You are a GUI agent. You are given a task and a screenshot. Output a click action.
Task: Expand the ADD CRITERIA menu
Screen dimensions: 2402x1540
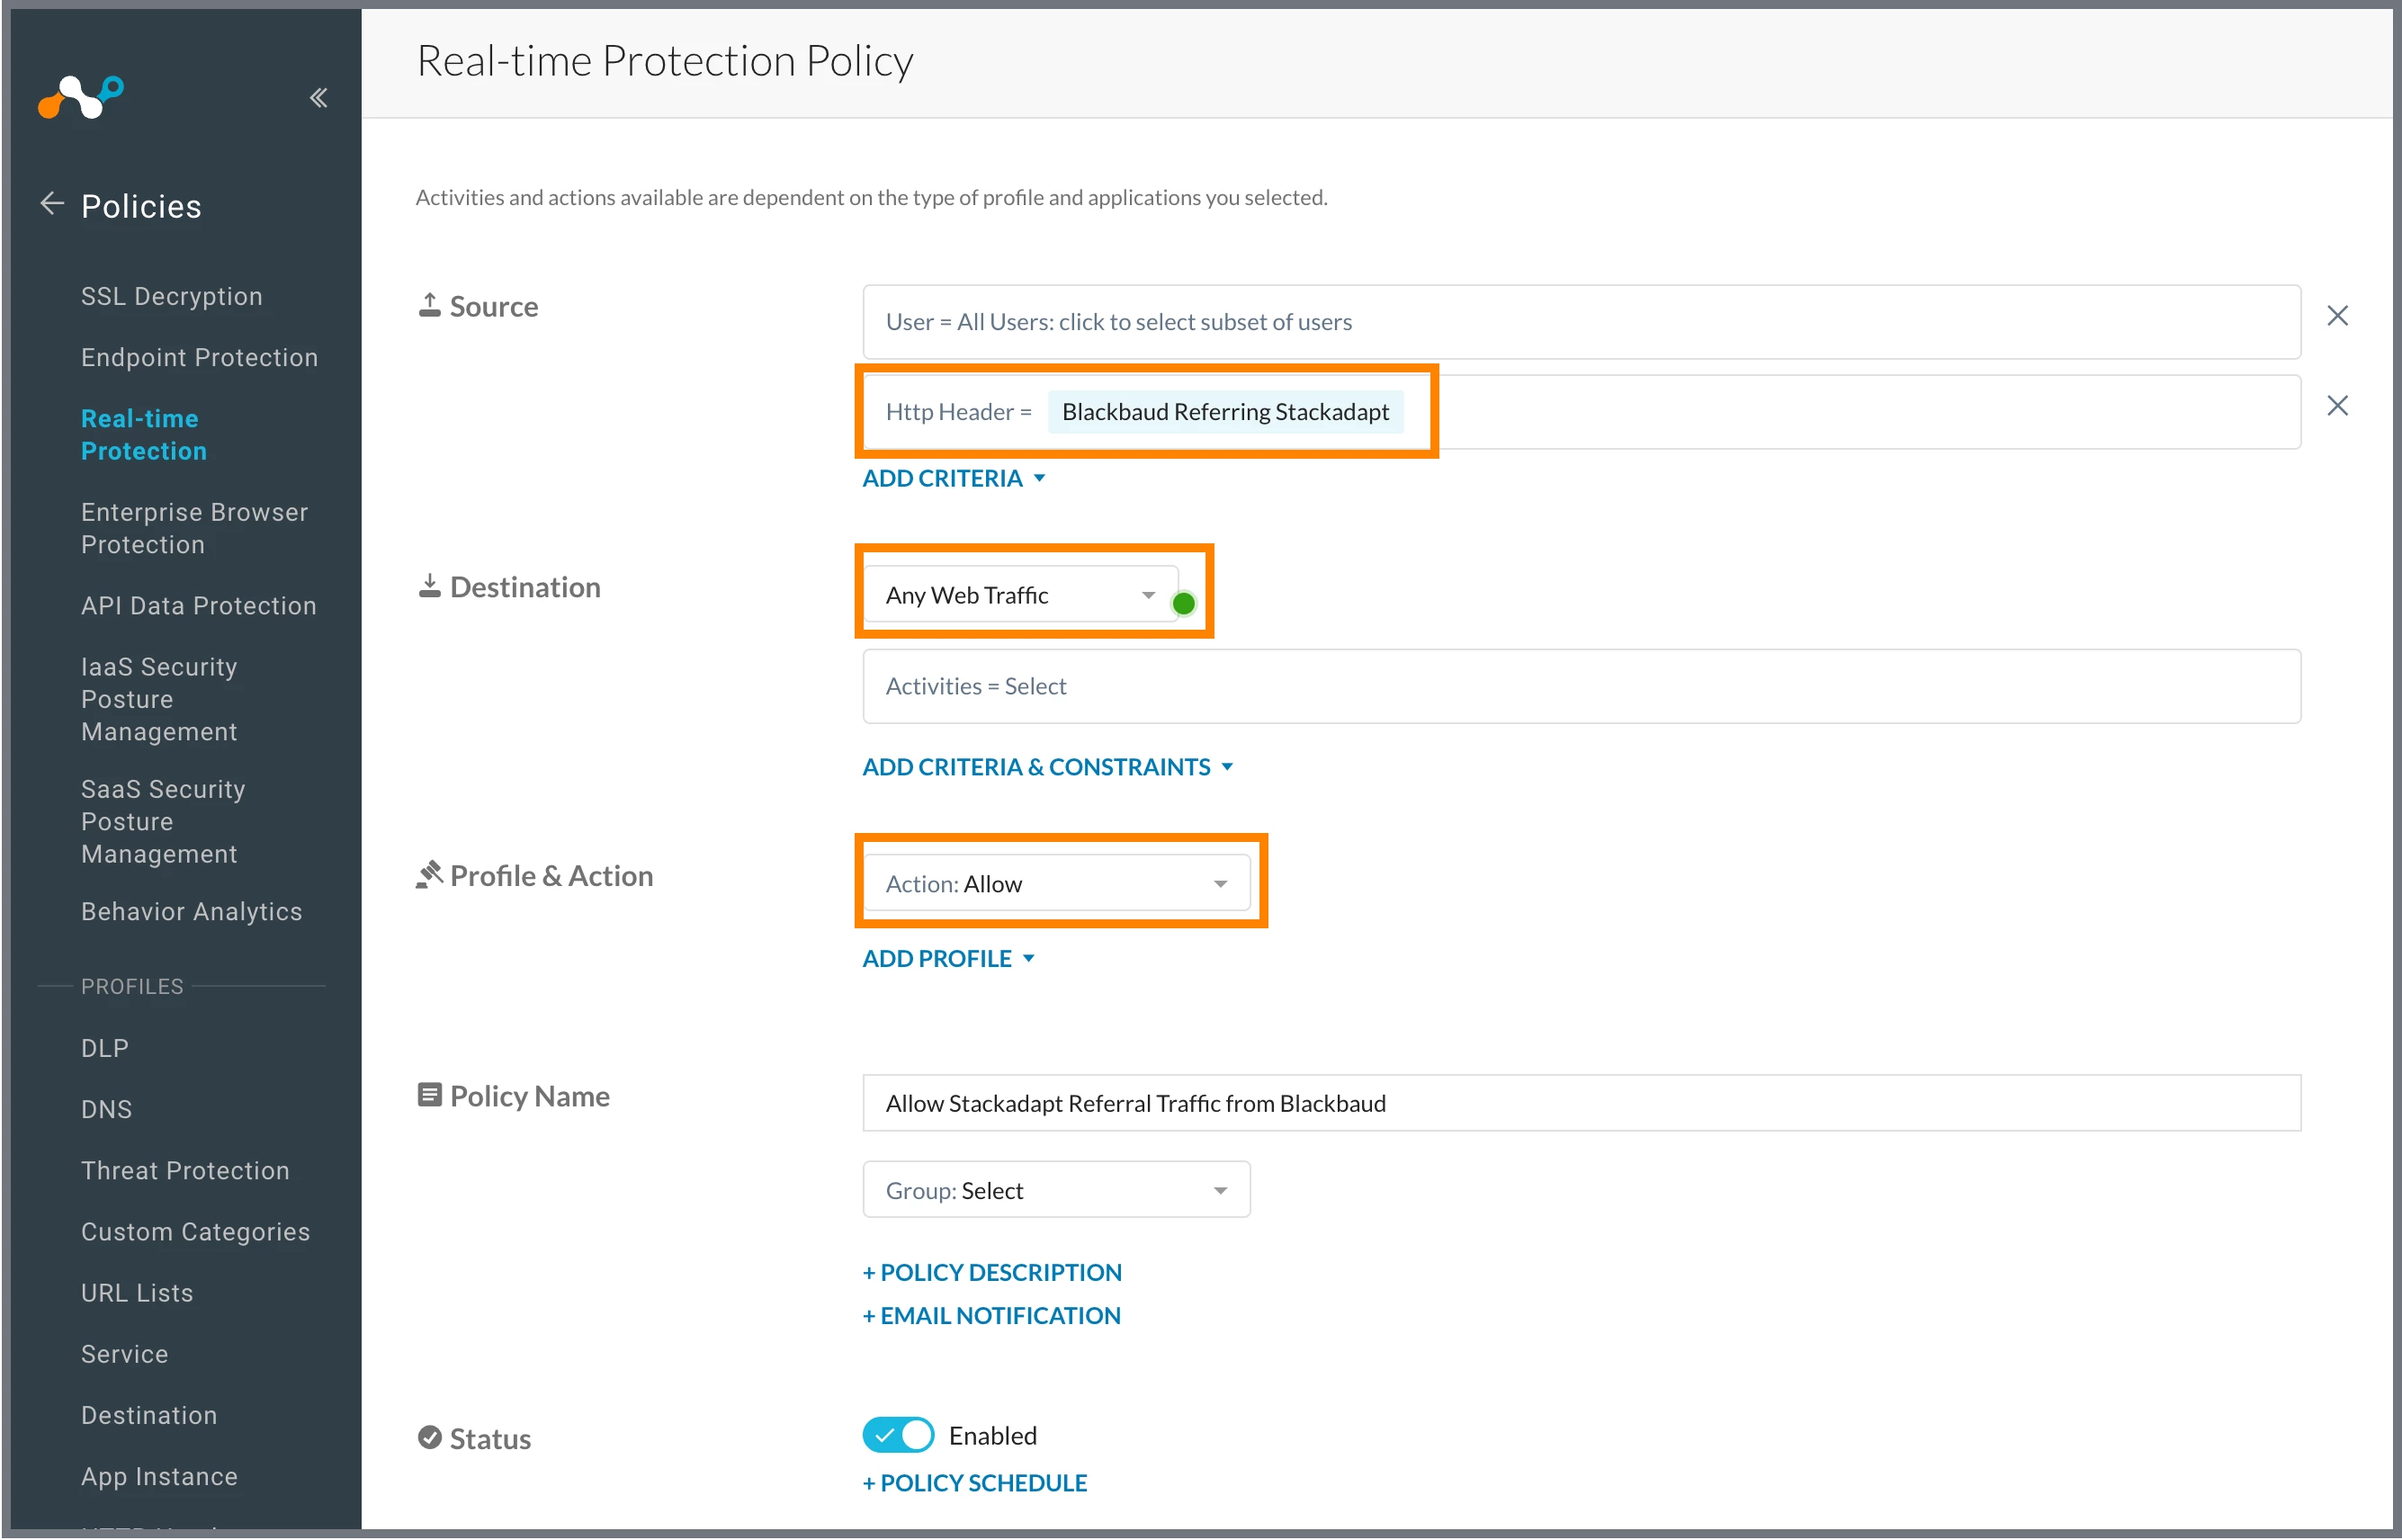click(953, 478)
